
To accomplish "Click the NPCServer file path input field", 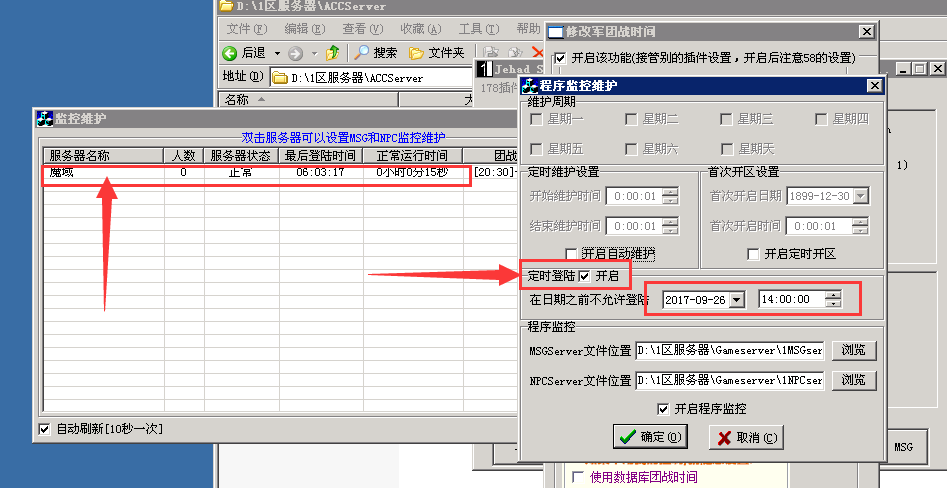I will coord(730,381).
